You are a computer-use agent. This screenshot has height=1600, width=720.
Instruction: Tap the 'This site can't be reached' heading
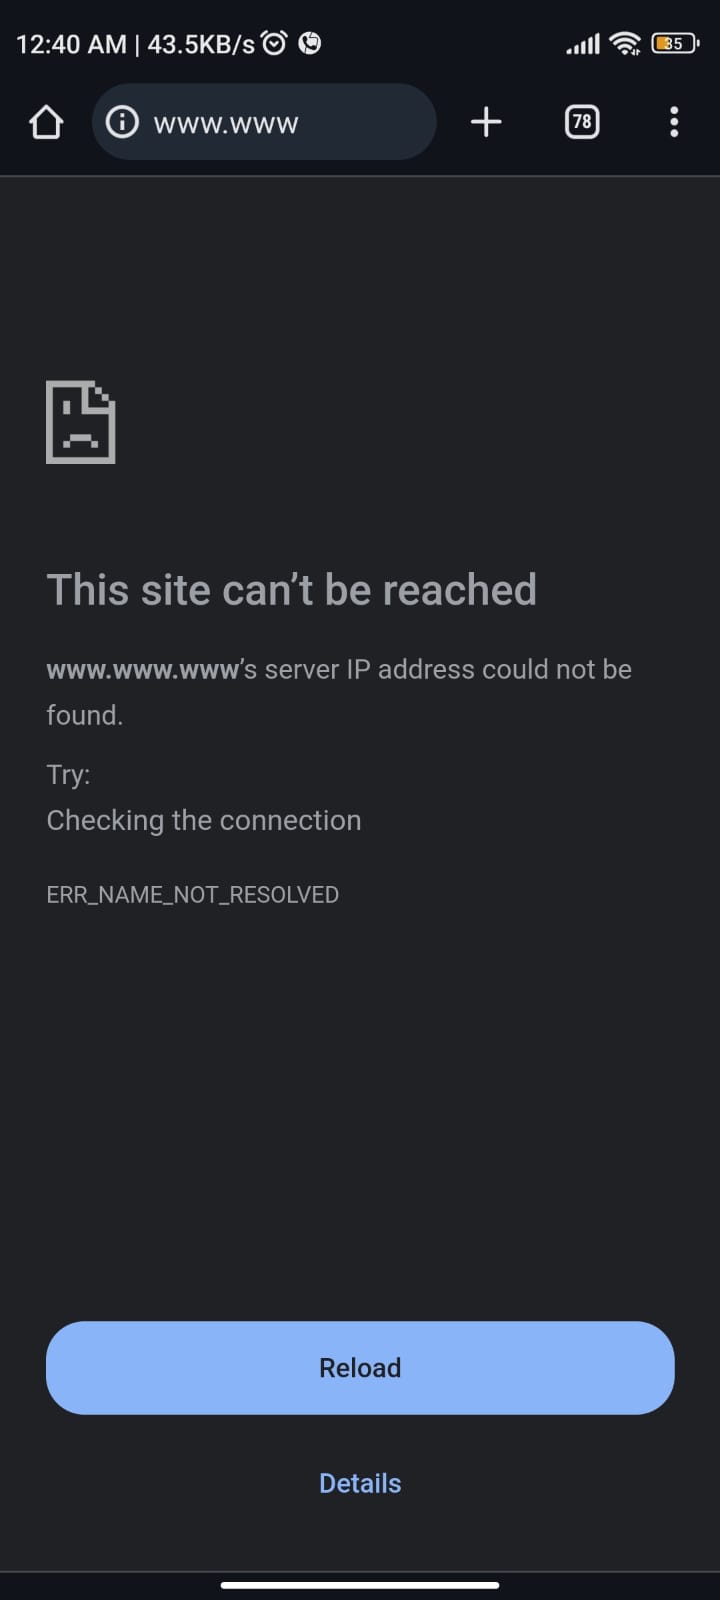[x=292, y=589]
